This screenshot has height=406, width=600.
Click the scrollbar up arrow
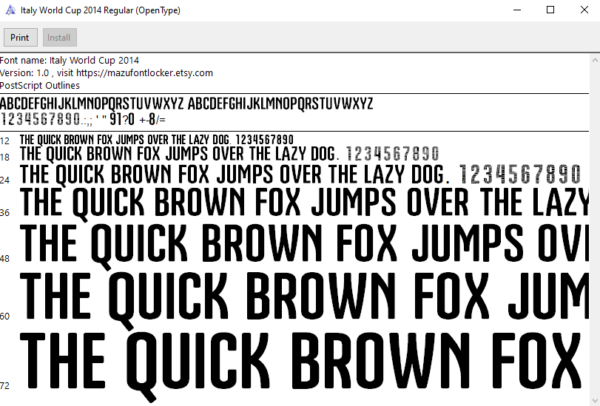coord(595,60)
